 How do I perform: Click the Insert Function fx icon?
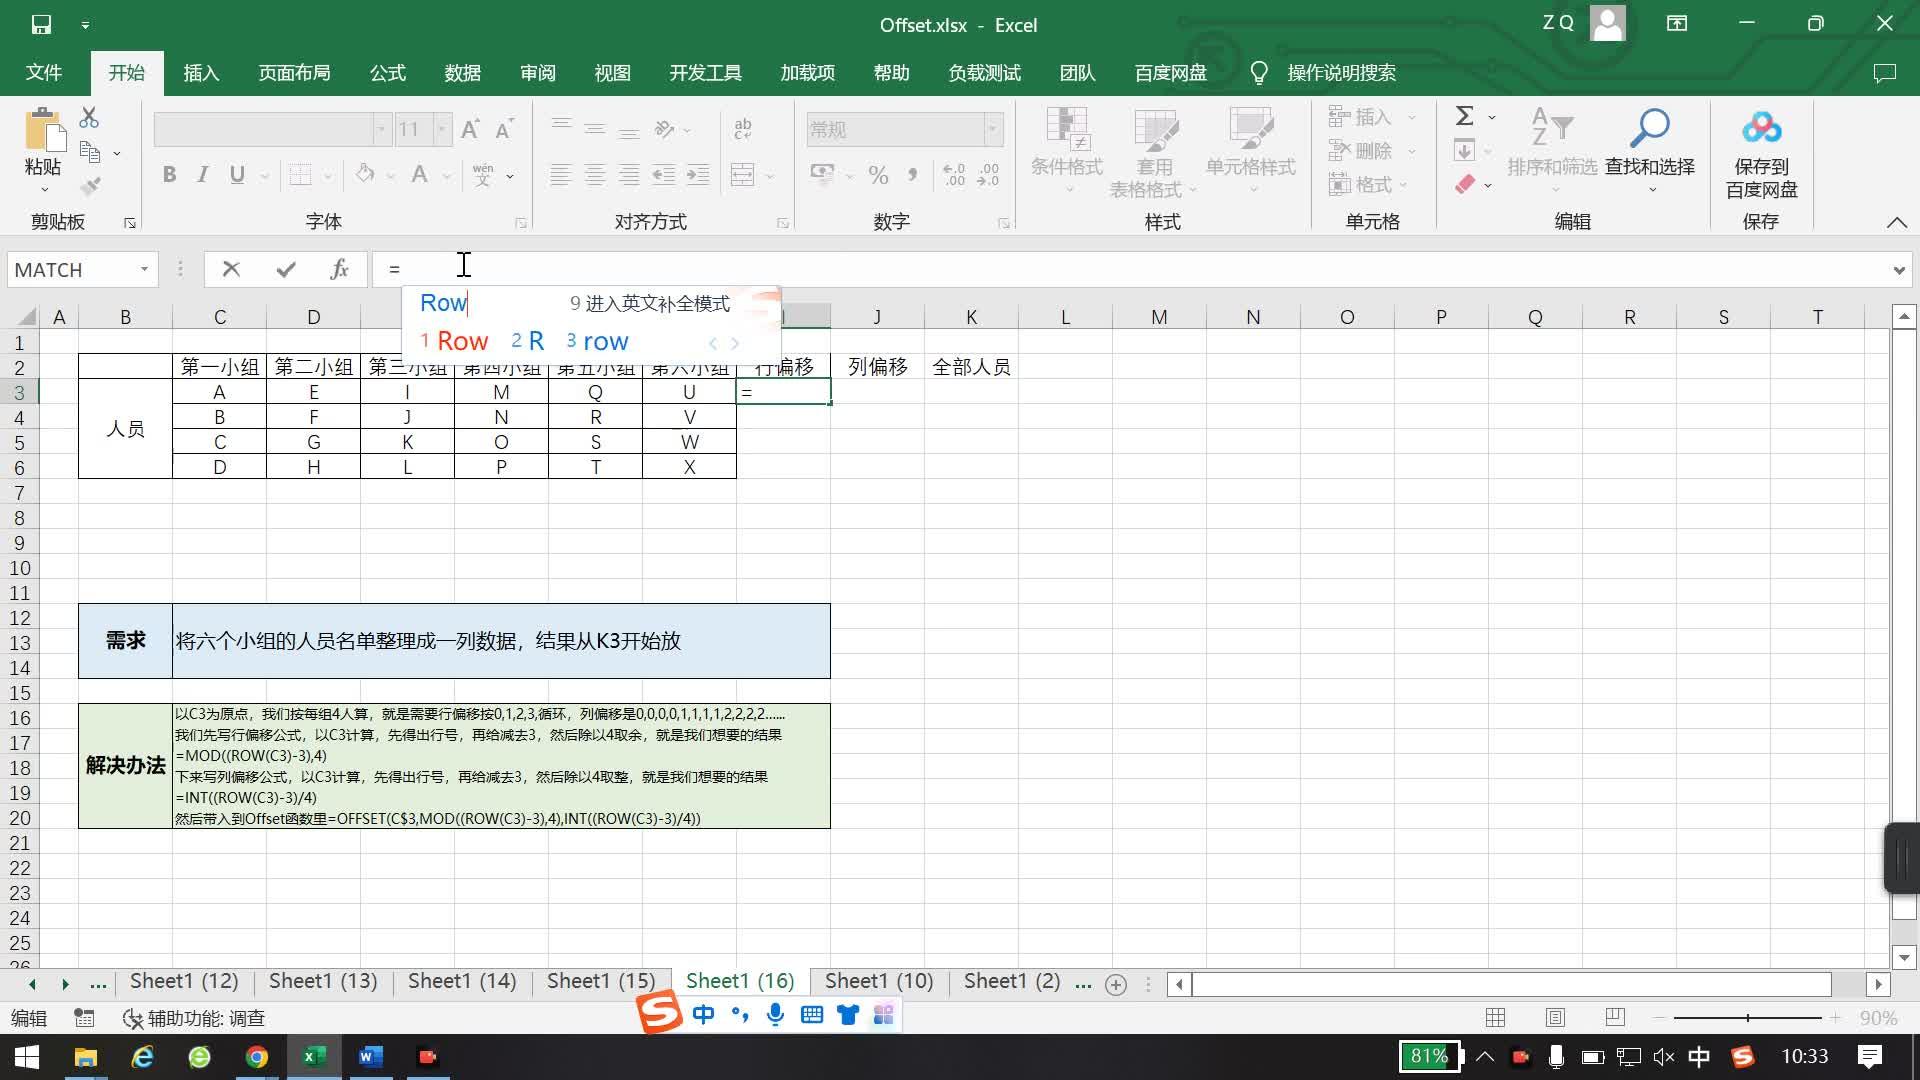(x=339, y=269)
